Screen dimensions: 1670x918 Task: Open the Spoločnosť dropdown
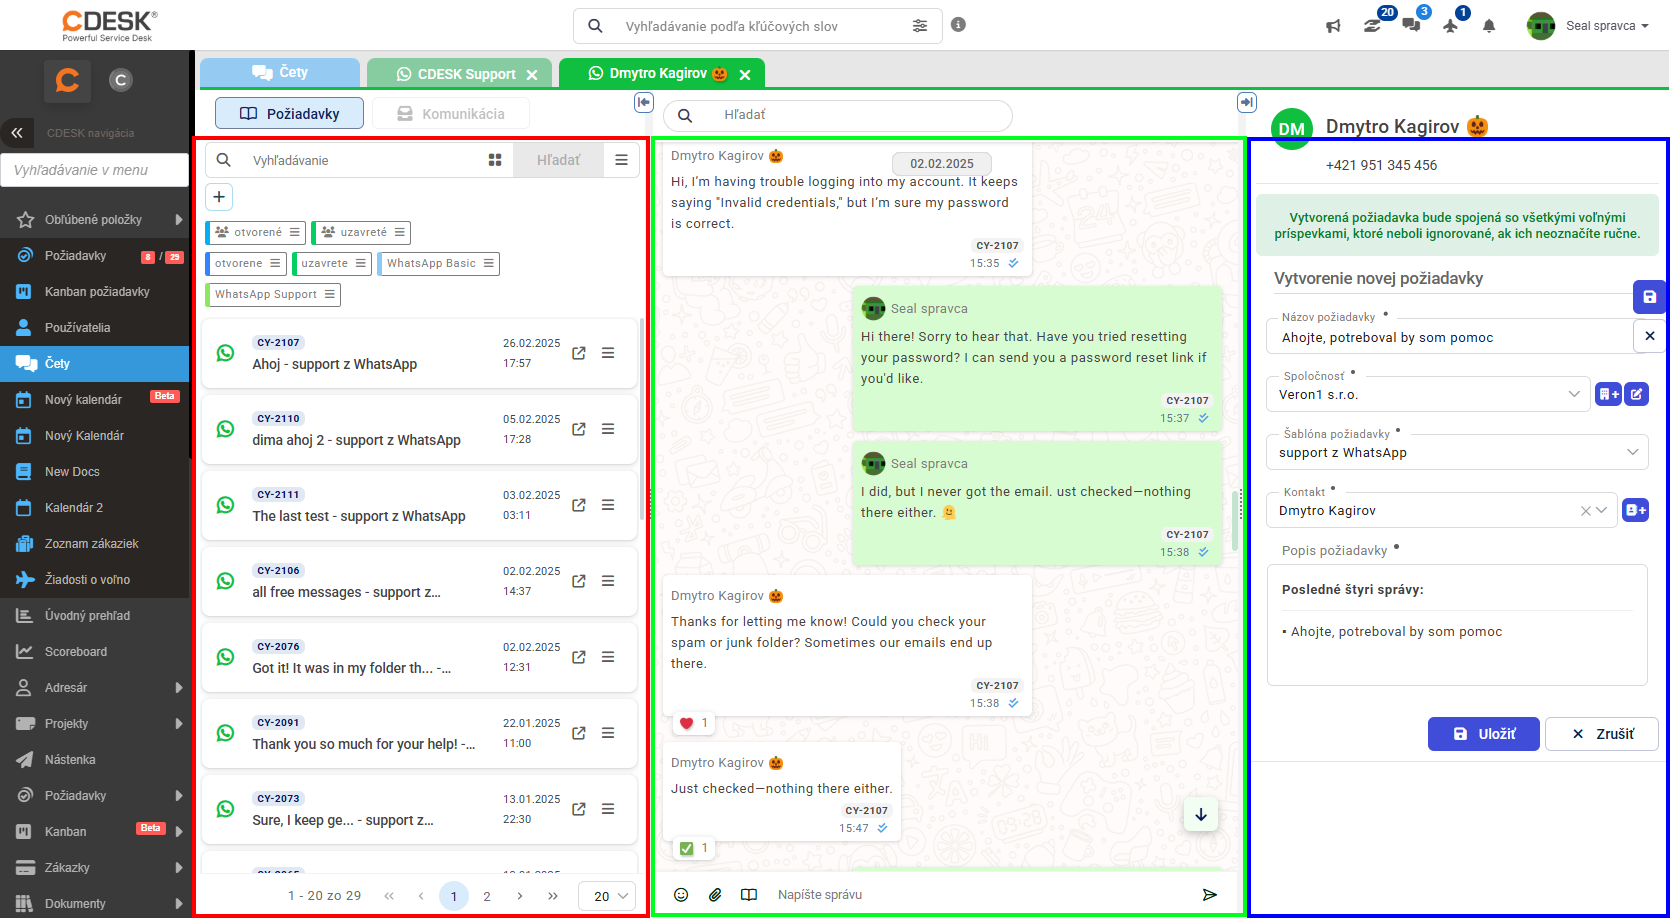point(1574,394)
